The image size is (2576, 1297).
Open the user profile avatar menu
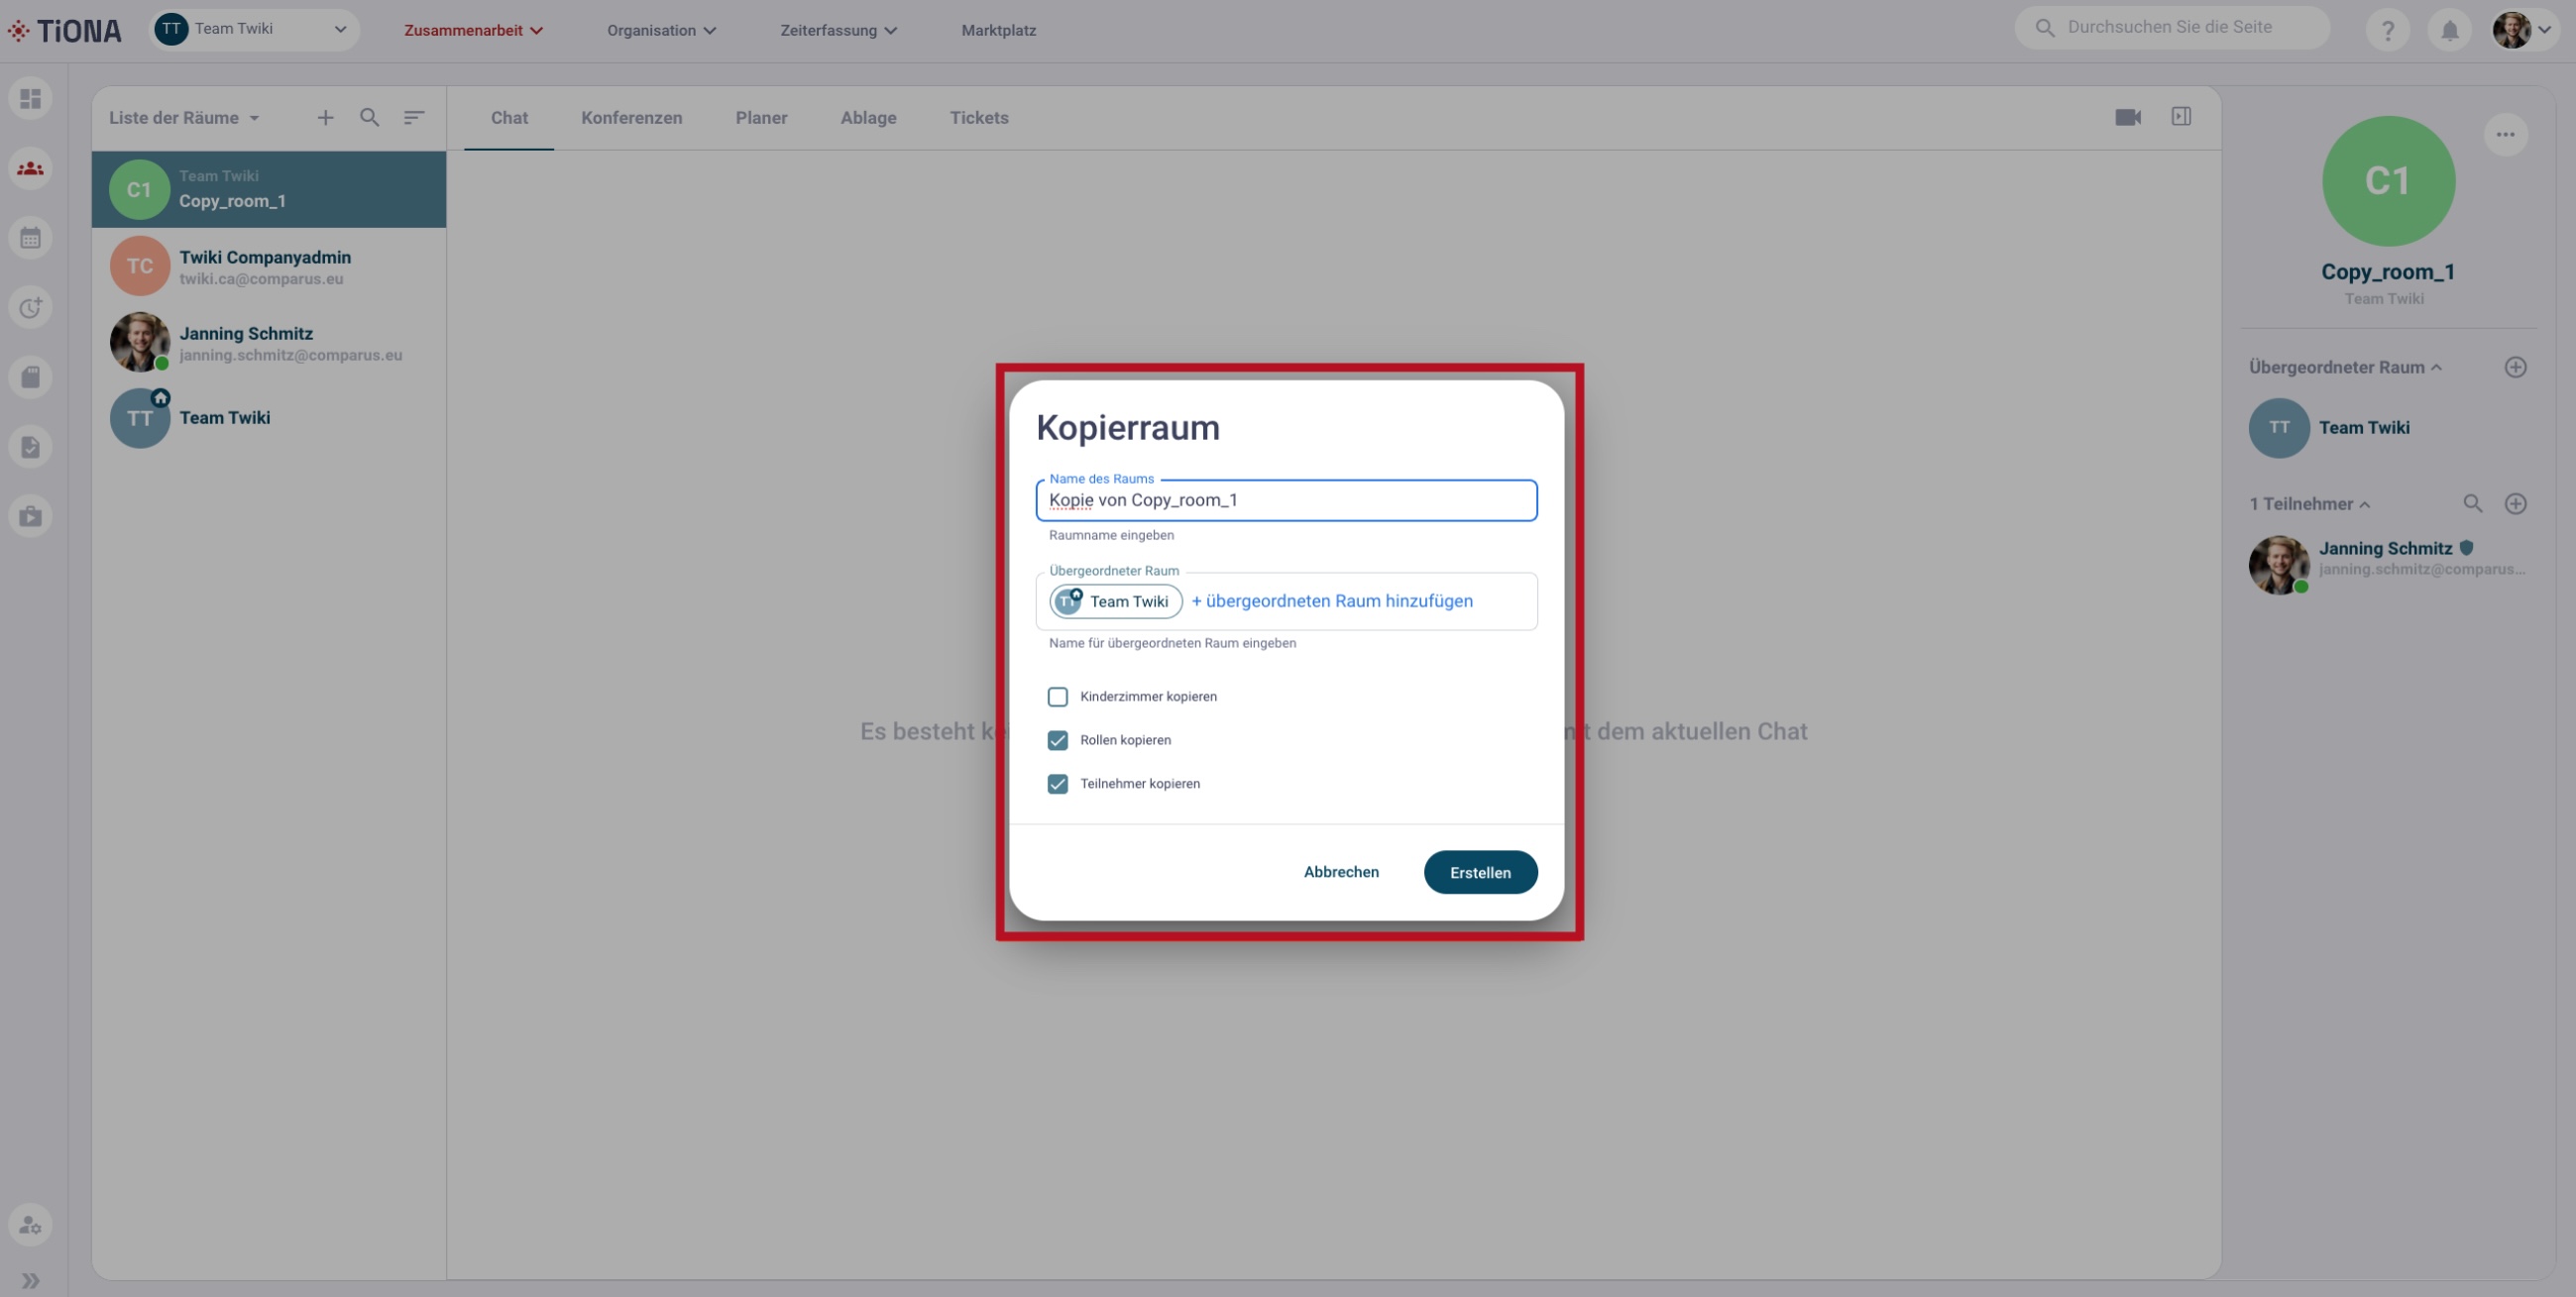pyautogui.click(x=2524, y=30)
